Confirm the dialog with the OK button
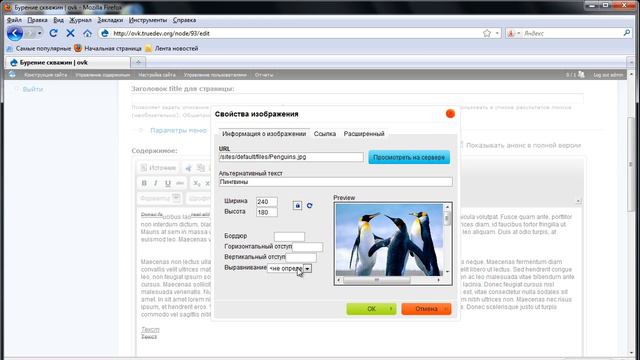640x360 pixels. click(x=371, y=309)
